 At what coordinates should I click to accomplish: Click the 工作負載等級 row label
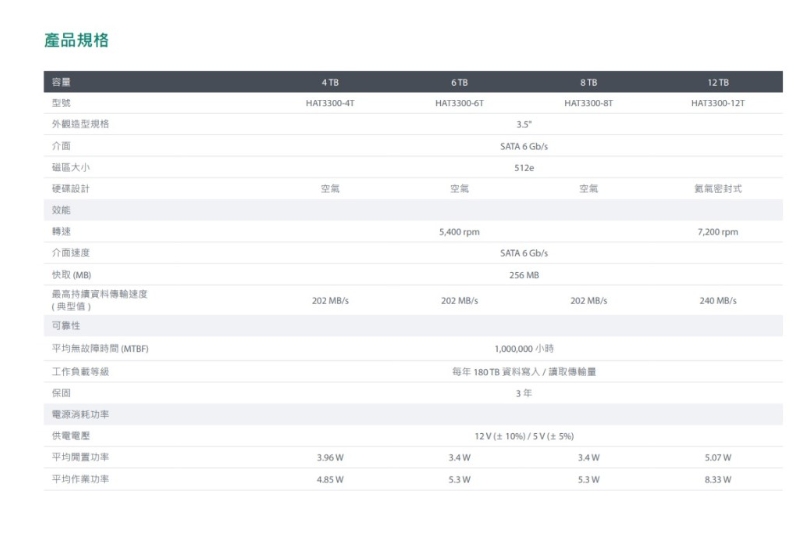[x=80, y=371]
